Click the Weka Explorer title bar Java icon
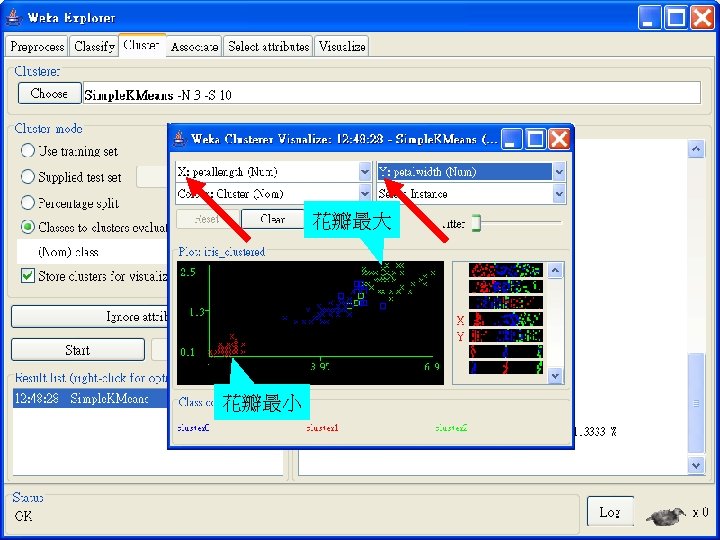The width and height of the screenshot is (720, 540). pyautogui.click(x=14, y=17)
